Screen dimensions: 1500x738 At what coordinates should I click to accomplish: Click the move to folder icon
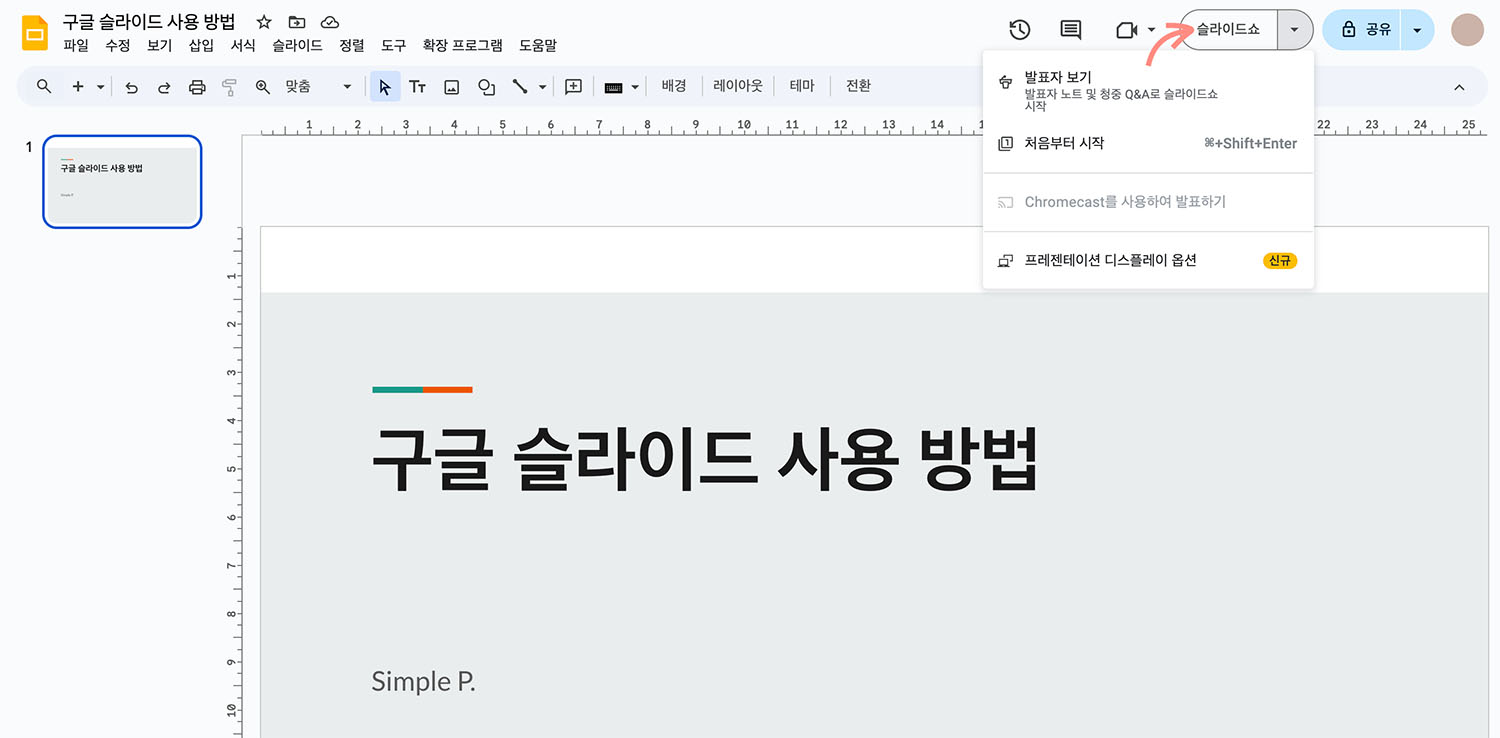[297, 22]
